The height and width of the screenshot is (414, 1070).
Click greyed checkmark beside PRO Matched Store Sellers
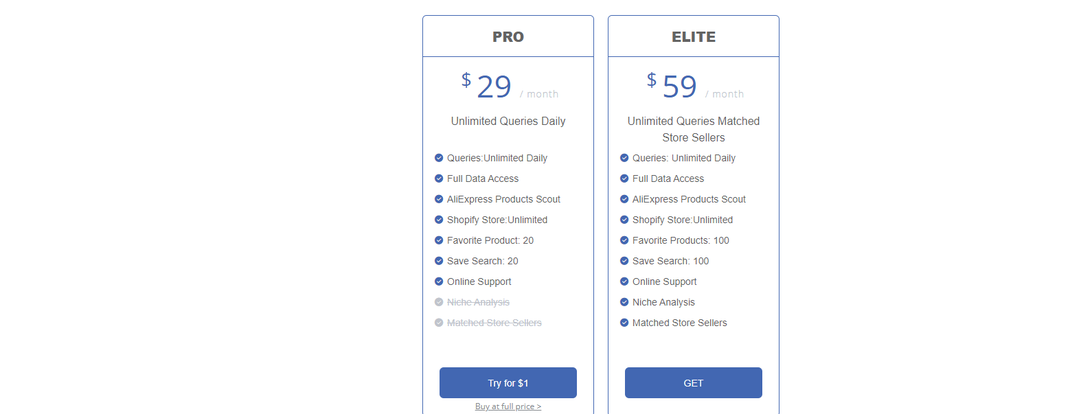[x=439, y=323]
